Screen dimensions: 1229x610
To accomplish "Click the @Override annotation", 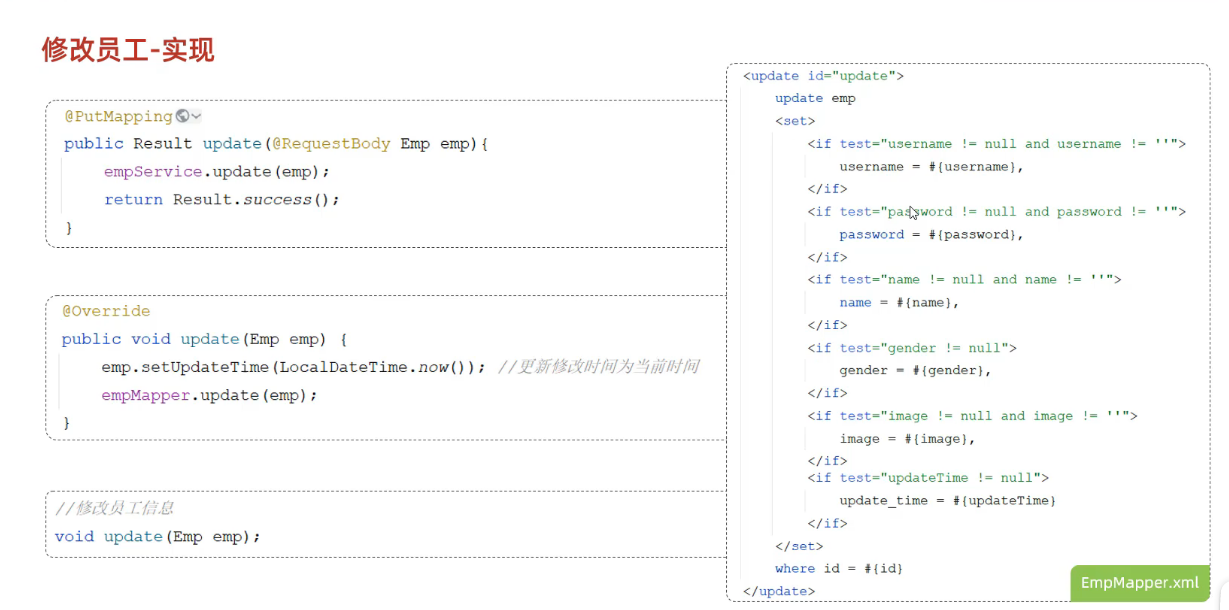I will click(106, 311).
